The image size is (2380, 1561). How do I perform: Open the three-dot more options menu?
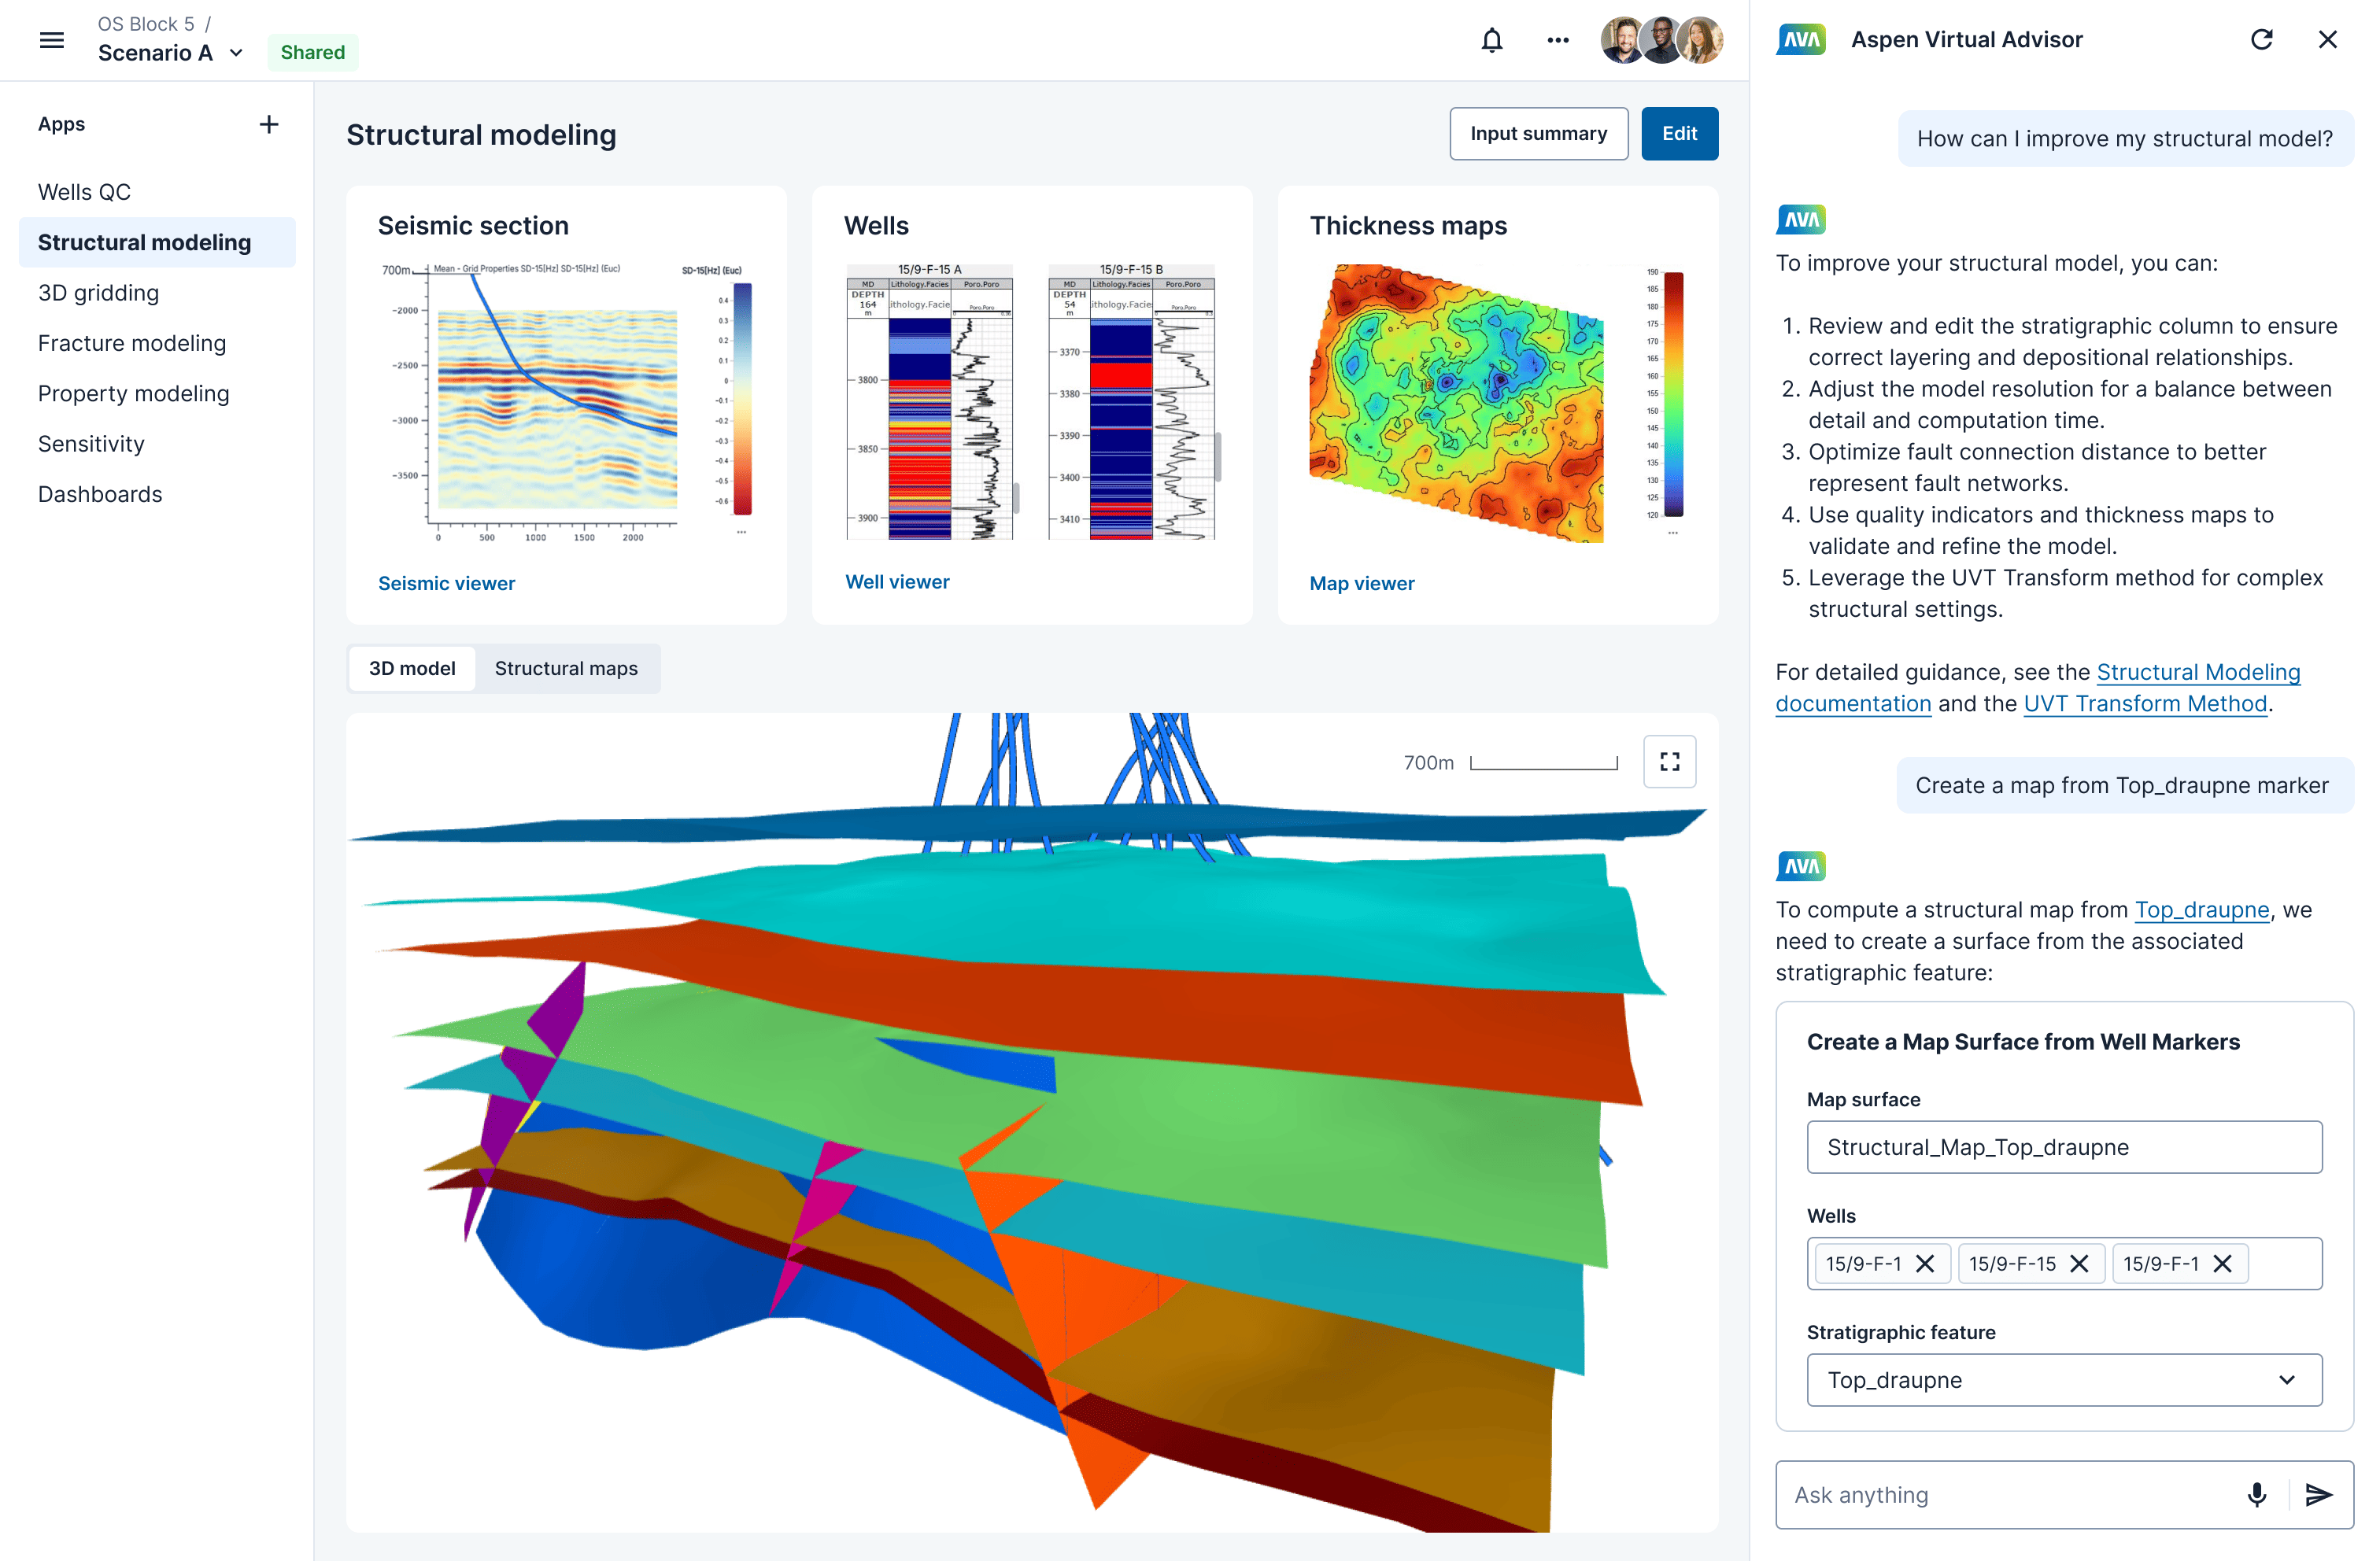pos(1557,40)
